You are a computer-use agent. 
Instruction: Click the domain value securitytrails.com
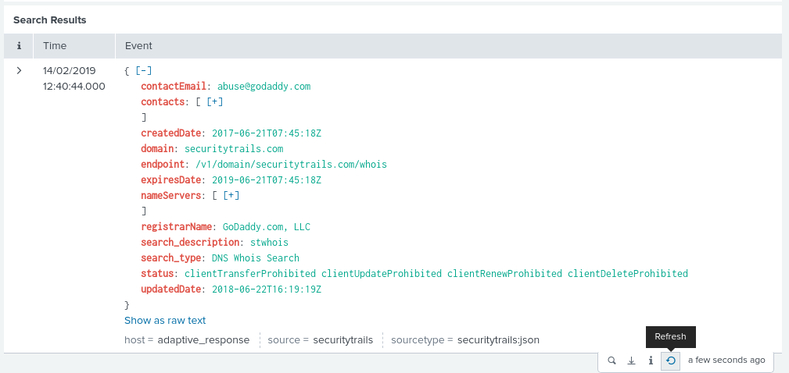tap(234, 148)
